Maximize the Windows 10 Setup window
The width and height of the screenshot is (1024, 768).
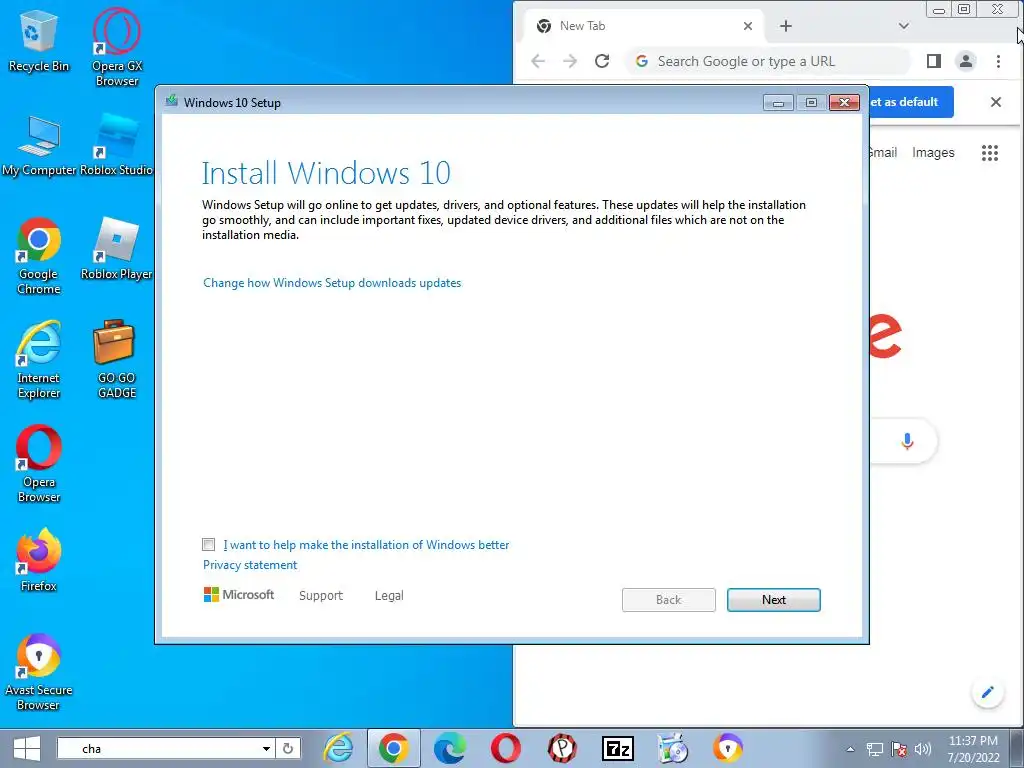coord(810,103)
